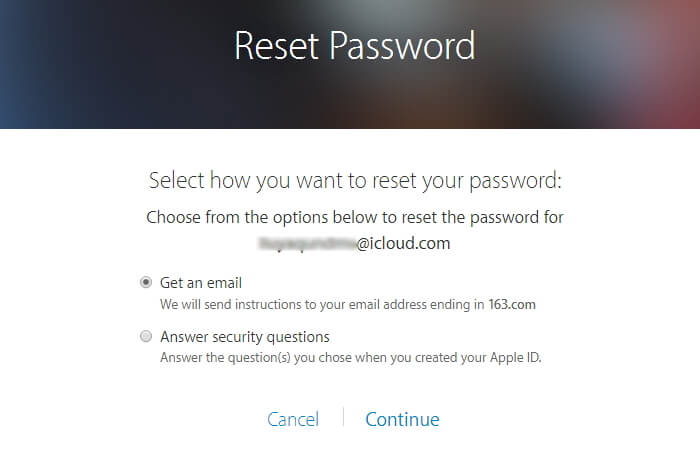Image resolution: width=700 pixels, height=454 pixels.
Task: Select the "Answer security questions" radio button
Action: (x=146, y=337)
